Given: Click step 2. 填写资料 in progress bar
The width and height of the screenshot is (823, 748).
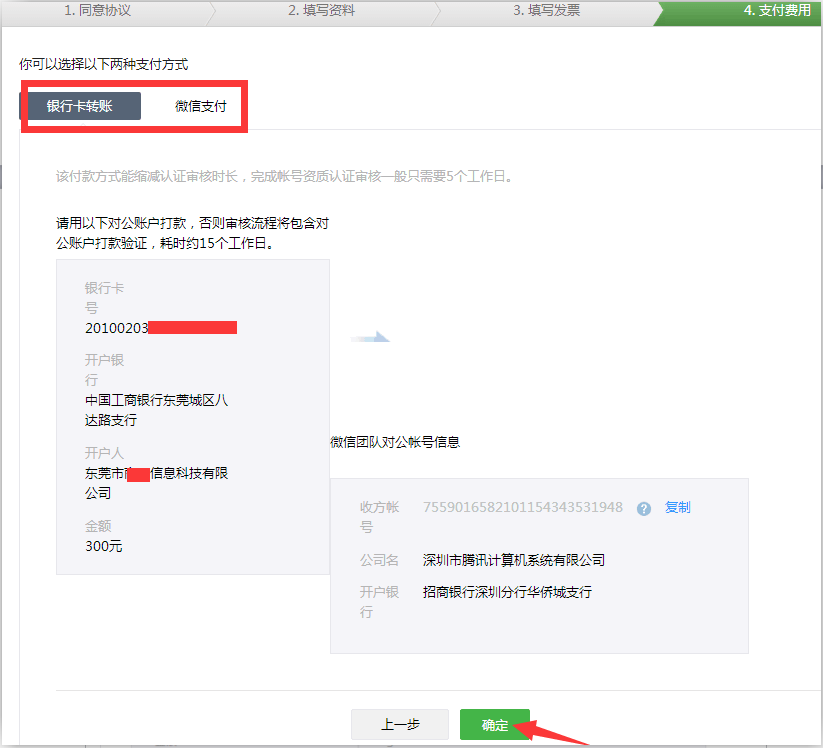Looking at the screenshot, I should pos(322,11).
